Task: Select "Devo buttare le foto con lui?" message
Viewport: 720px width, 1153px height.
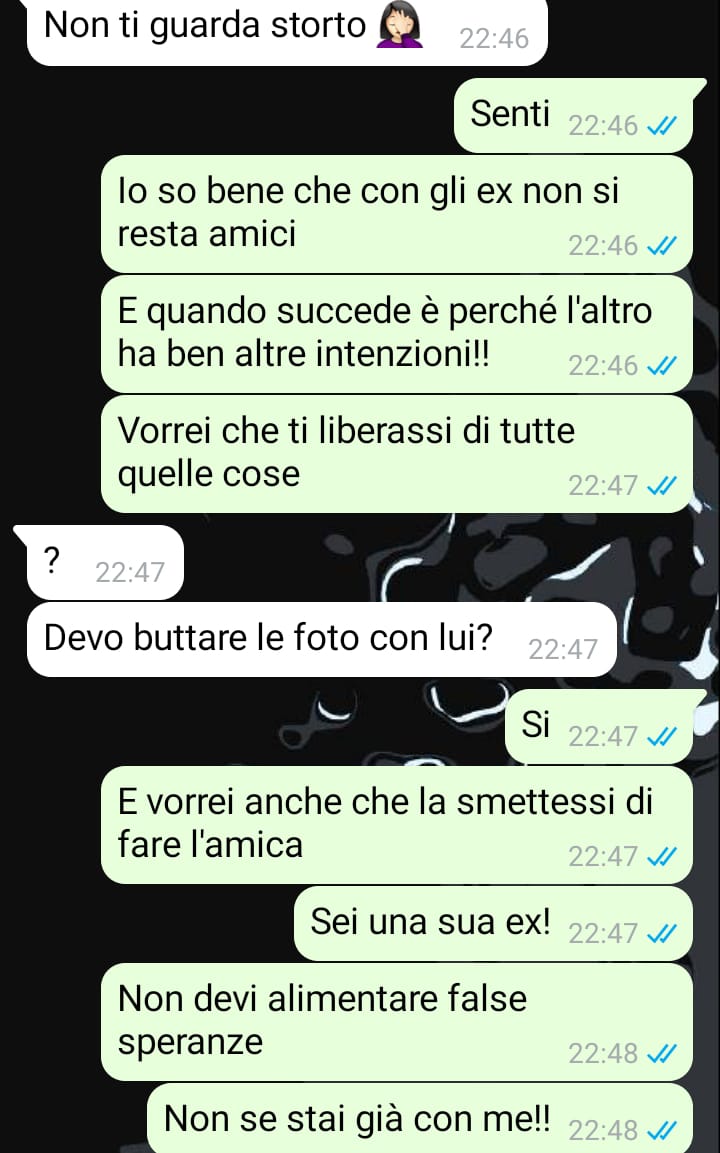Action: (321, 640)
